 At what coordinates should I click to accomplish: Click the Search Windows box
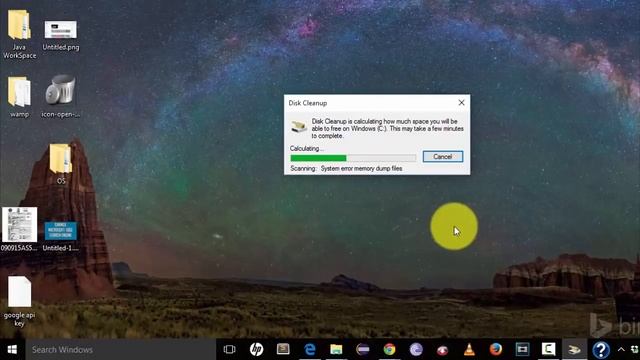pyautogui.click(x=121, y=350)
